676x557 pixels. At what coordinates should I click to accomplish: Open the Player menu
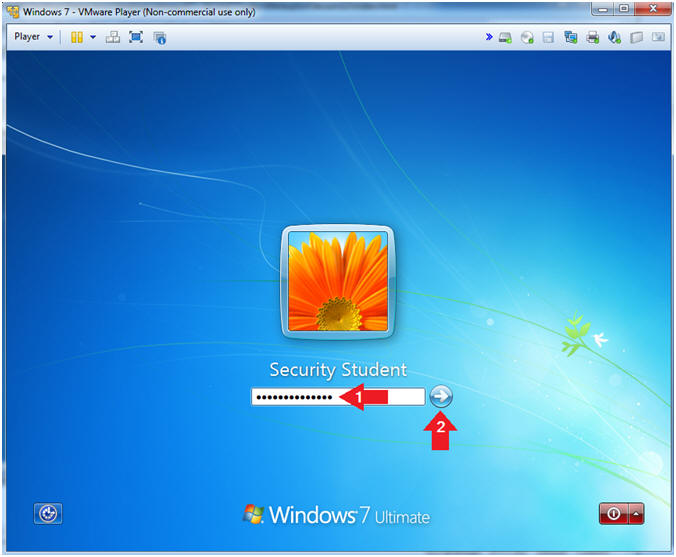pyautogui.click(x=33, y=37)
